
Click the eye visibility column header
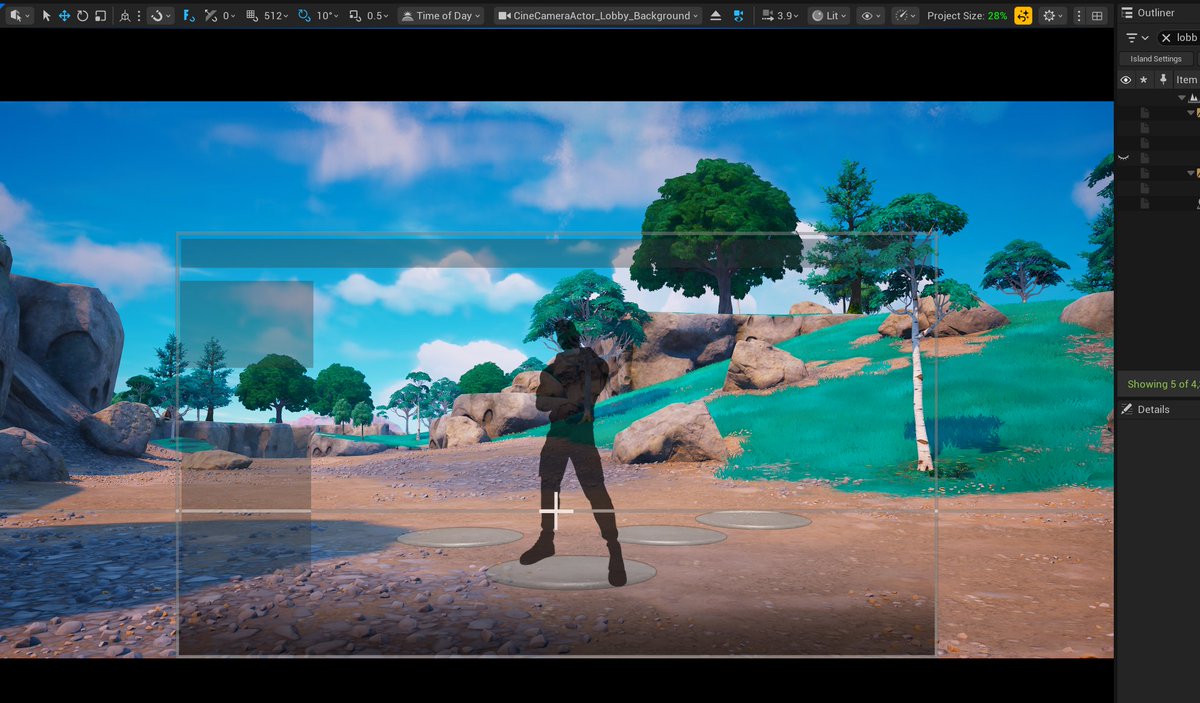pos(1126,80)
